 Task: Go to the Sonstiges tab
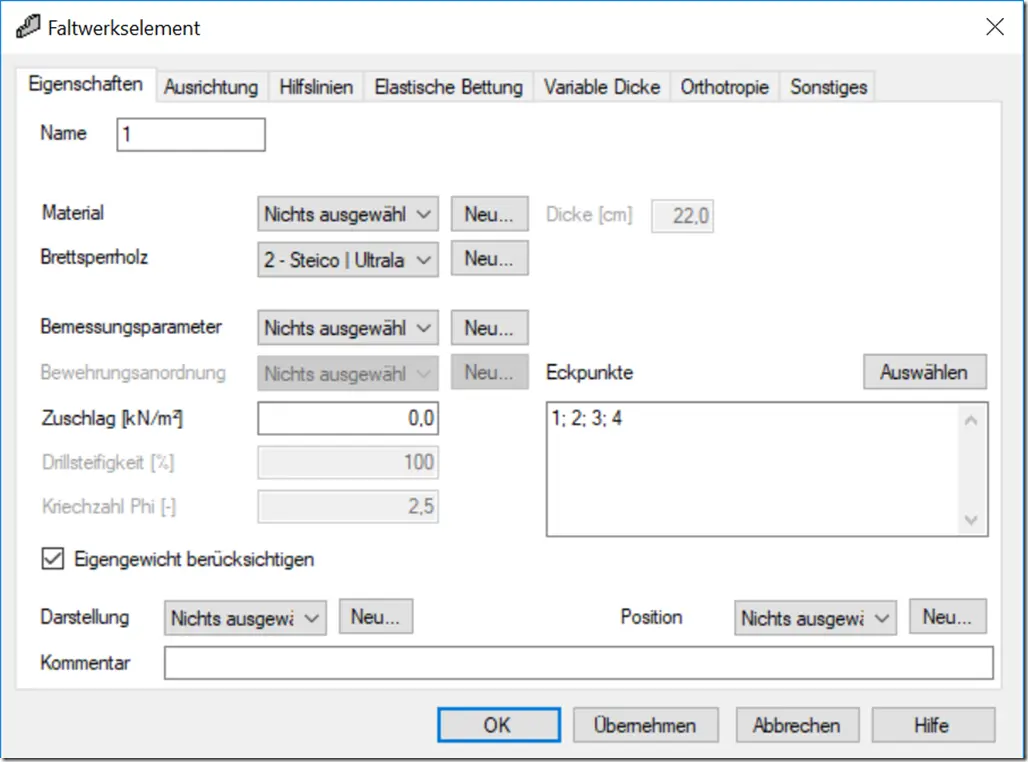pyautogui.click(x=829, y=87)
